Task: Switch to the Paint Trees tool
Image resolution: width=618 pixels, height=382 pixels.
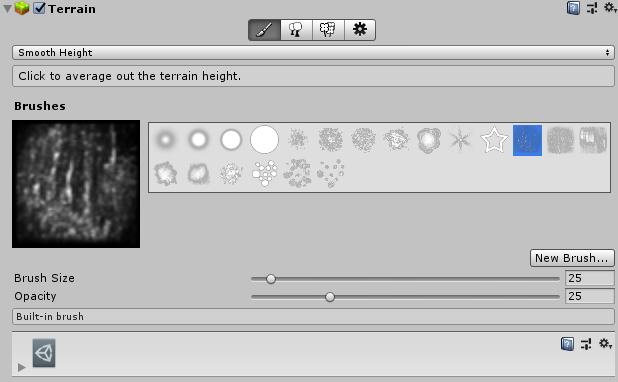Action: 296,30
